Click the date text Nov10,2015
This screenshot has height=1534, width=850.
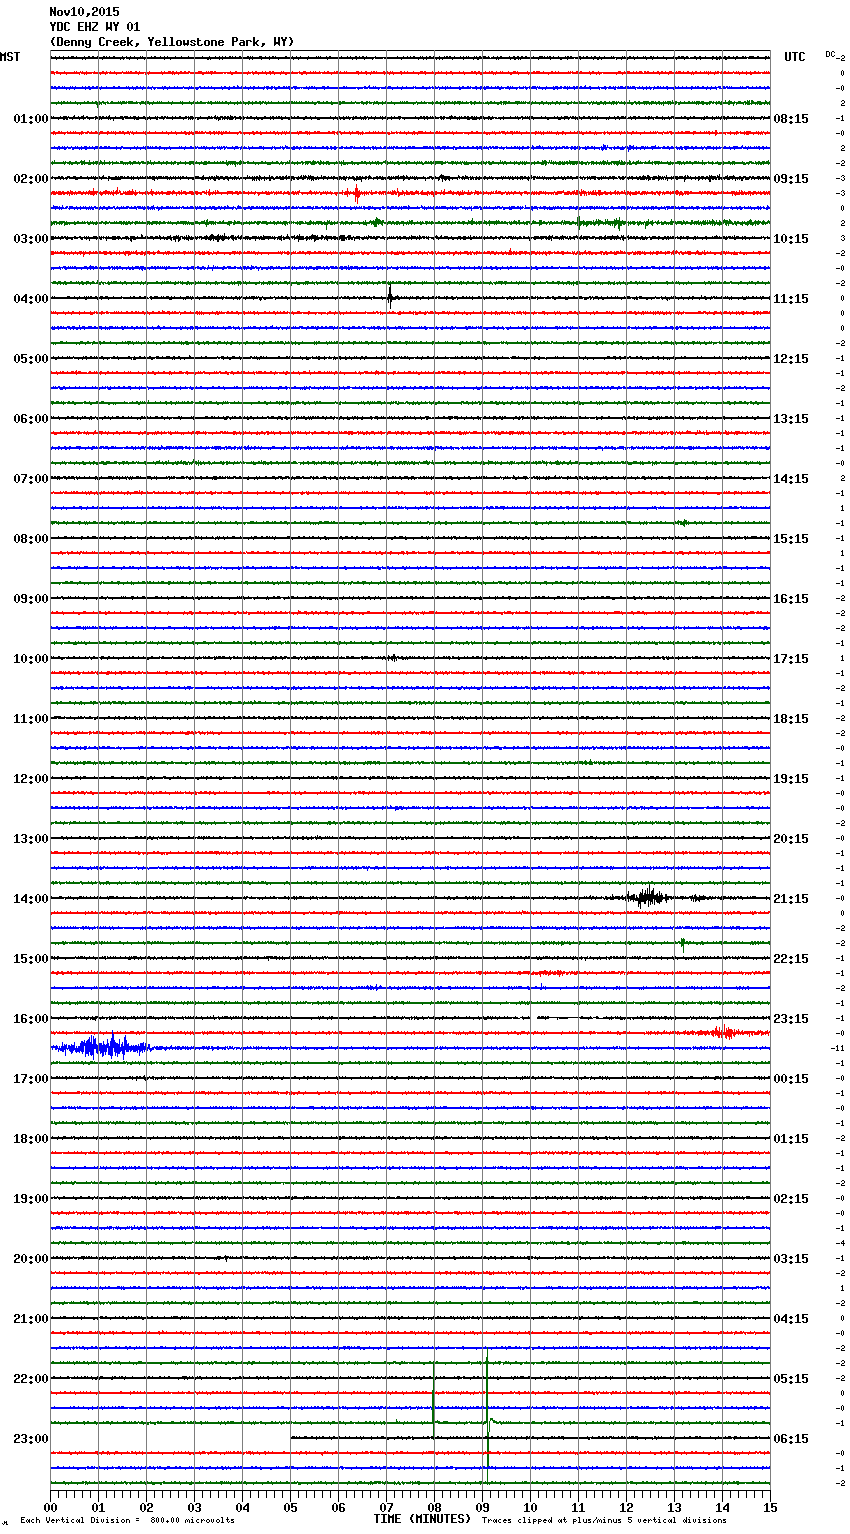tap(84, 12)
